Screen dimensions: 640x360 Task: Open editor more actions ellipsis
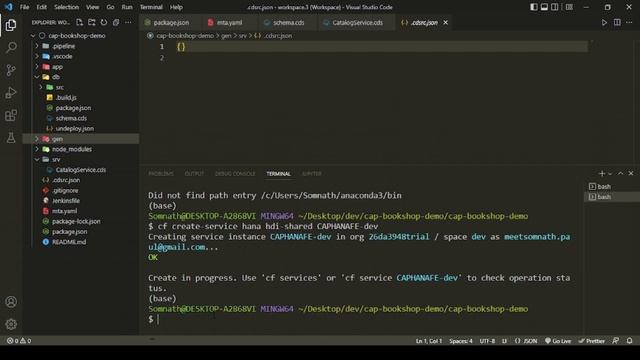[629, 22]
